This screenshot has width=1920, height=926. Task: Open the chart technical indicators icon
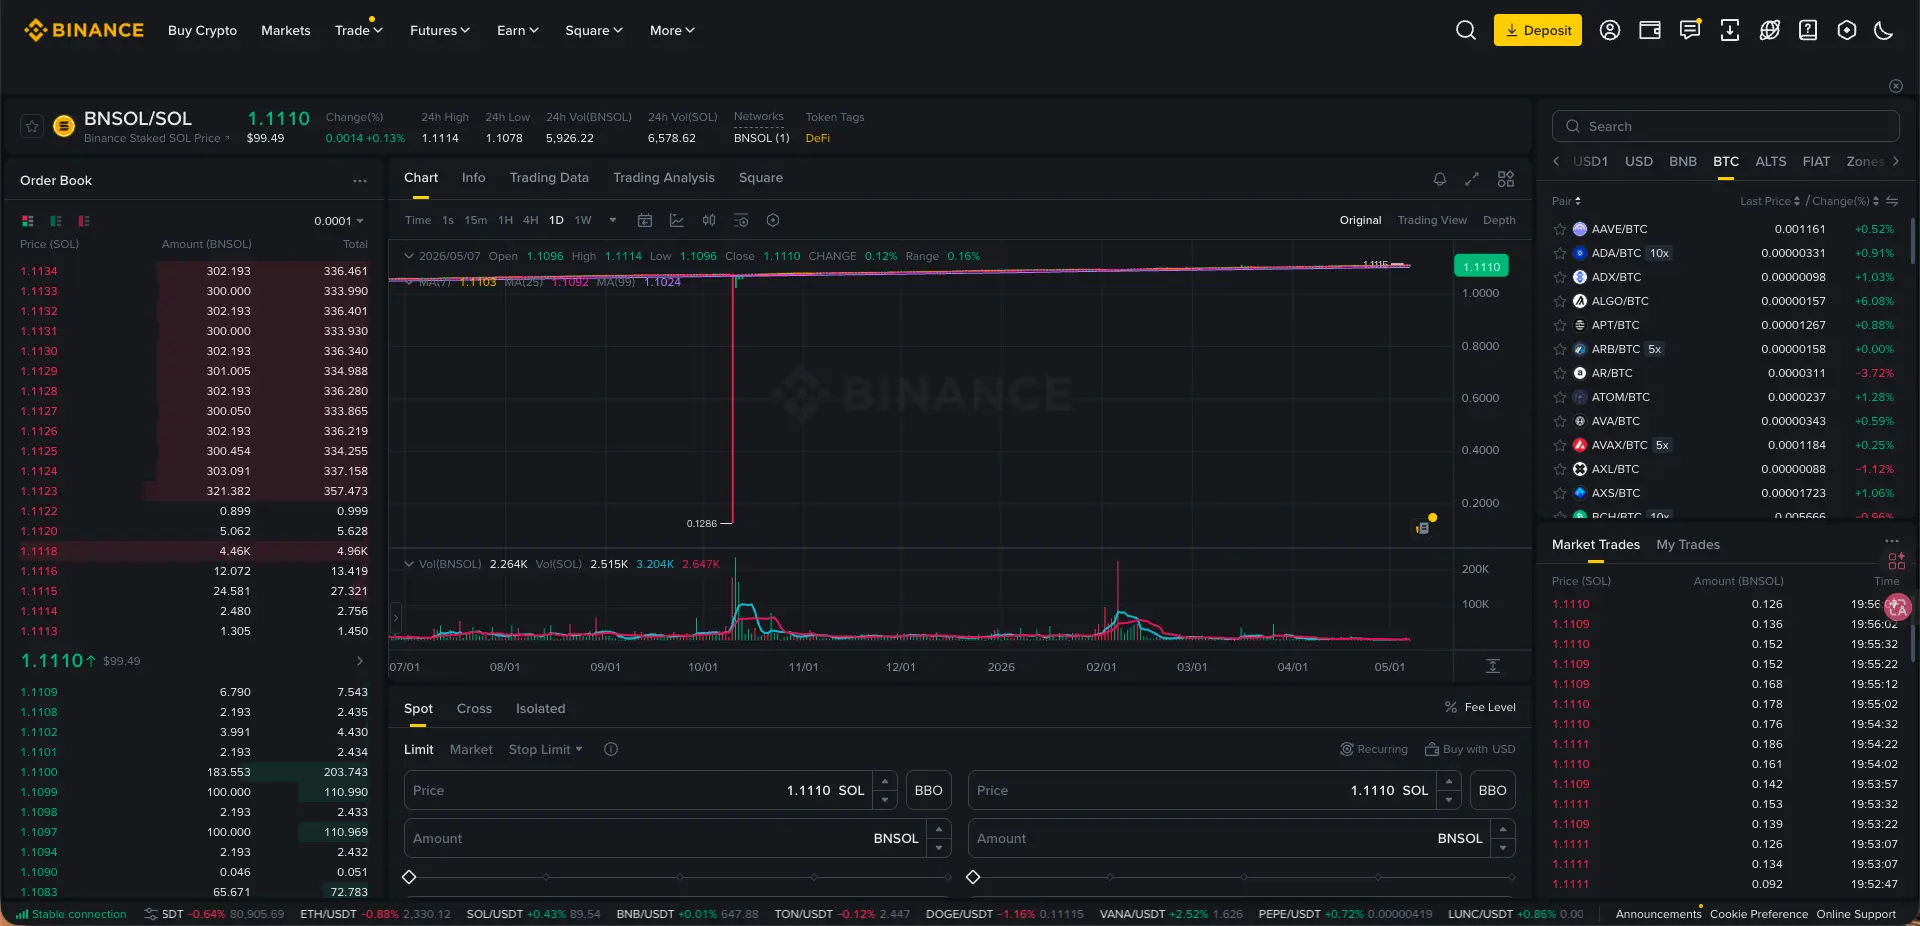pos(677,220)
